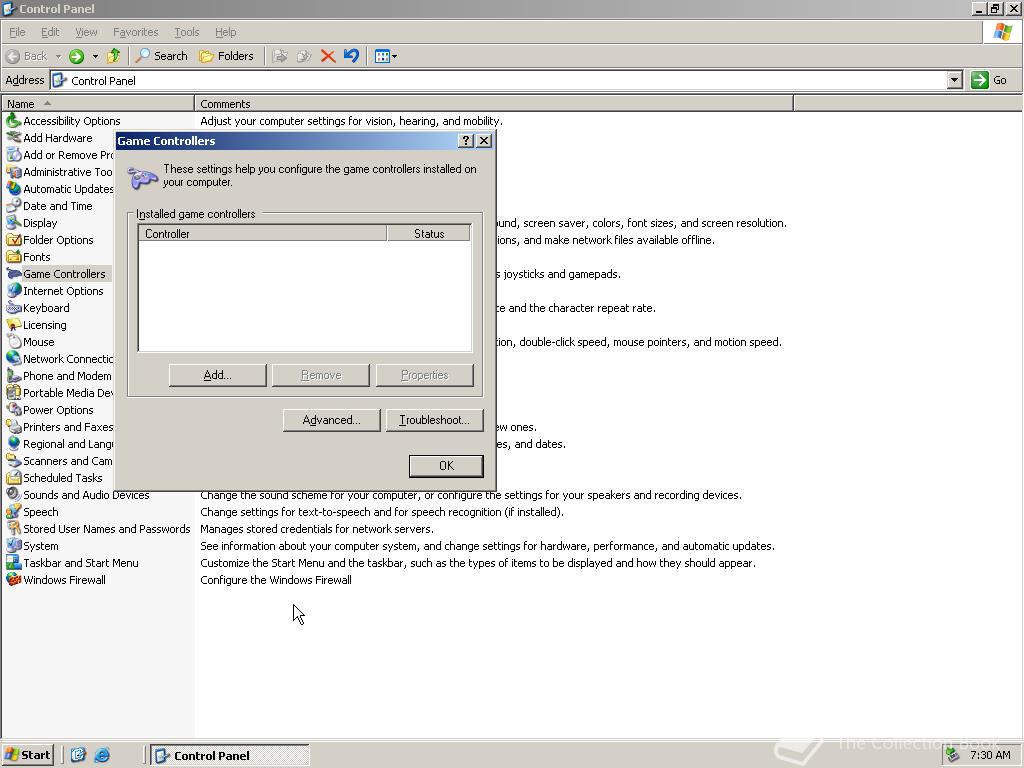Image resolution: width=1024 pixels, height=768 pixels.
Task: Open the File menu
Action: coord(17,32)
